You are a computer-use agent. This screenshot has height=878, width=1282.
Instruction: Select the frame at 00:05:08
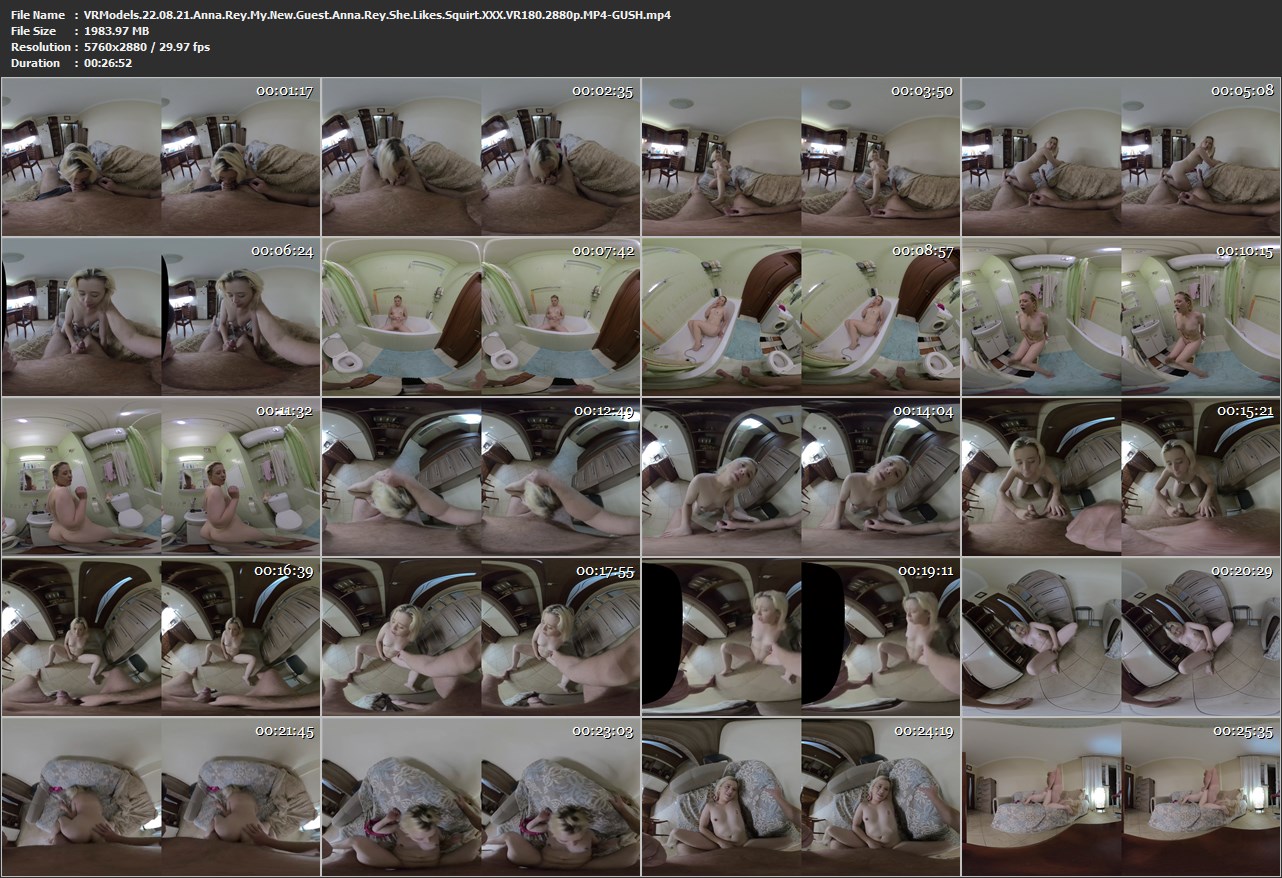point(1121,157)
